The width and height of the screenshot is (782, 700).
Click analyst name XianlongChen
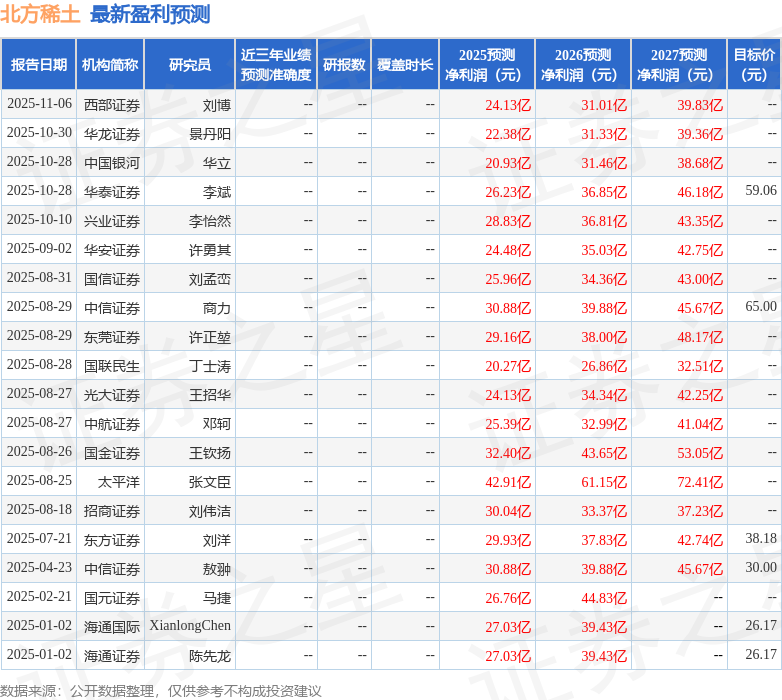(x=190, y=626)
